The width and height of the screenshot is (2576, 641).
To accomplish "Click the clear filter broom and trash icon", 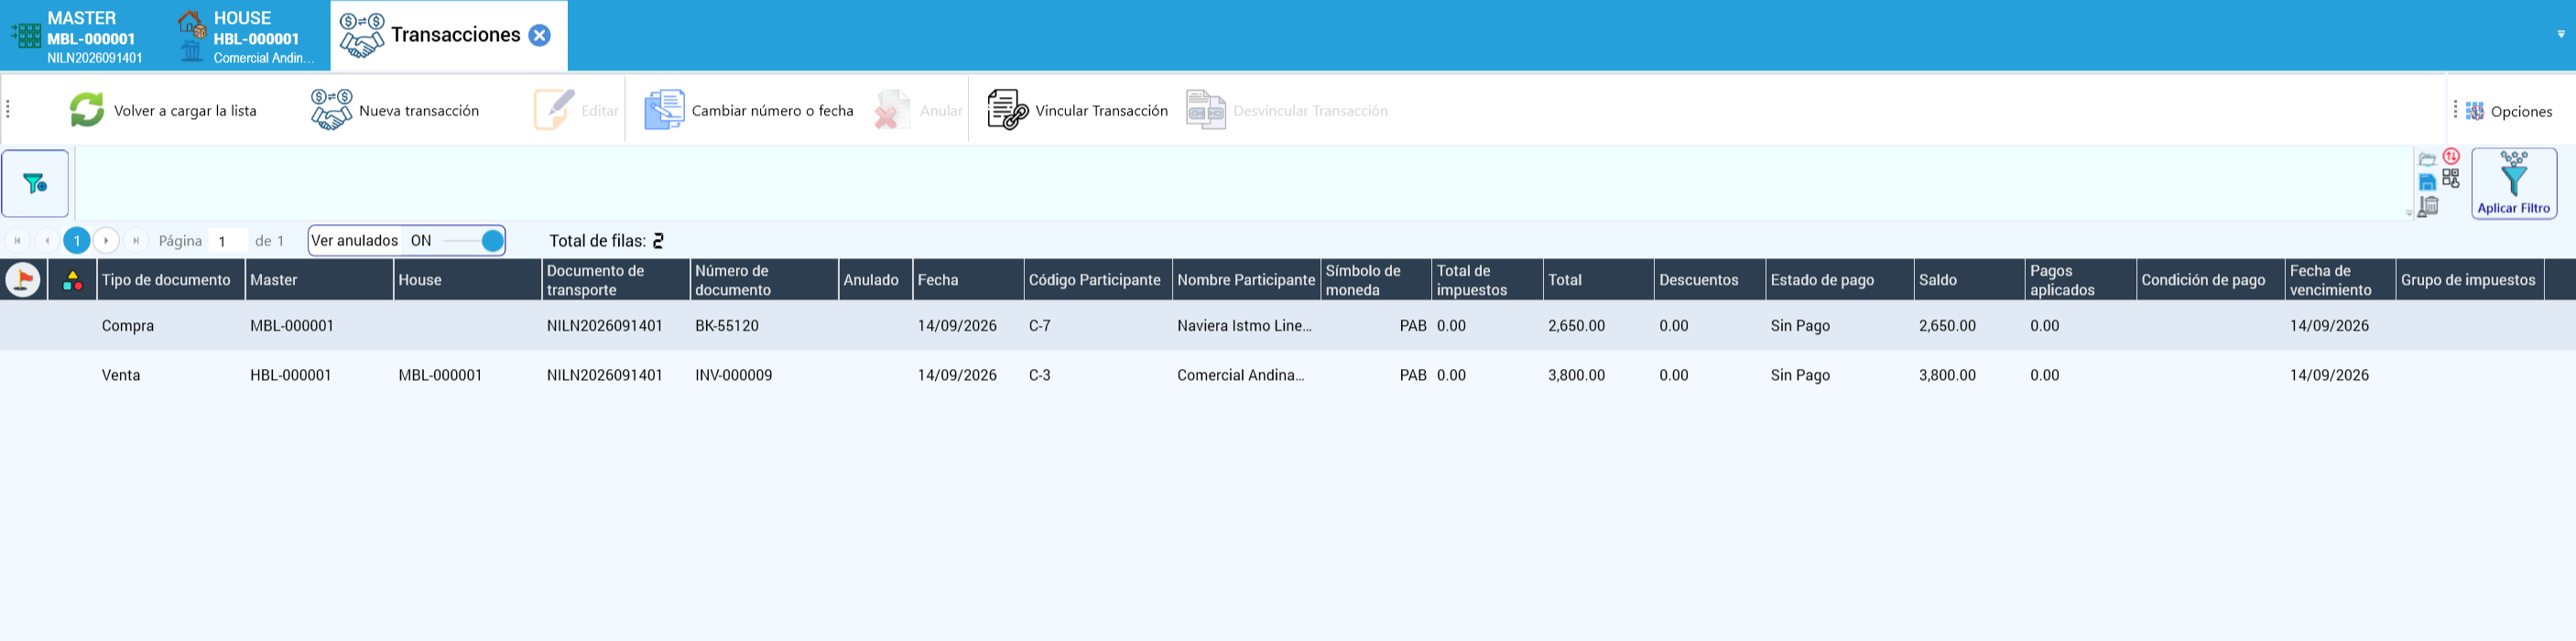I will click(2428, 206).
